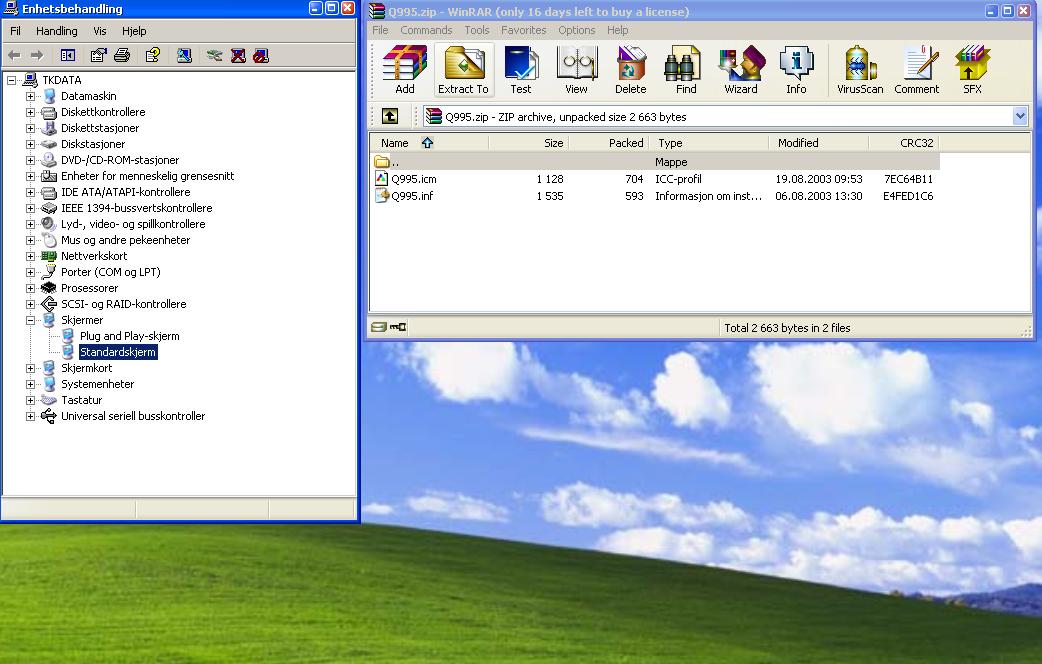Click the Delete toolbar icon

(630, 70)
